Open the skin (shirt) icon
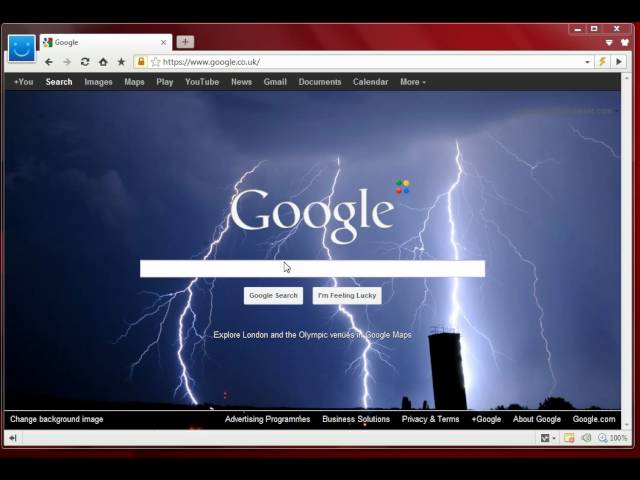The image size is (640, 480). point(625,42)
